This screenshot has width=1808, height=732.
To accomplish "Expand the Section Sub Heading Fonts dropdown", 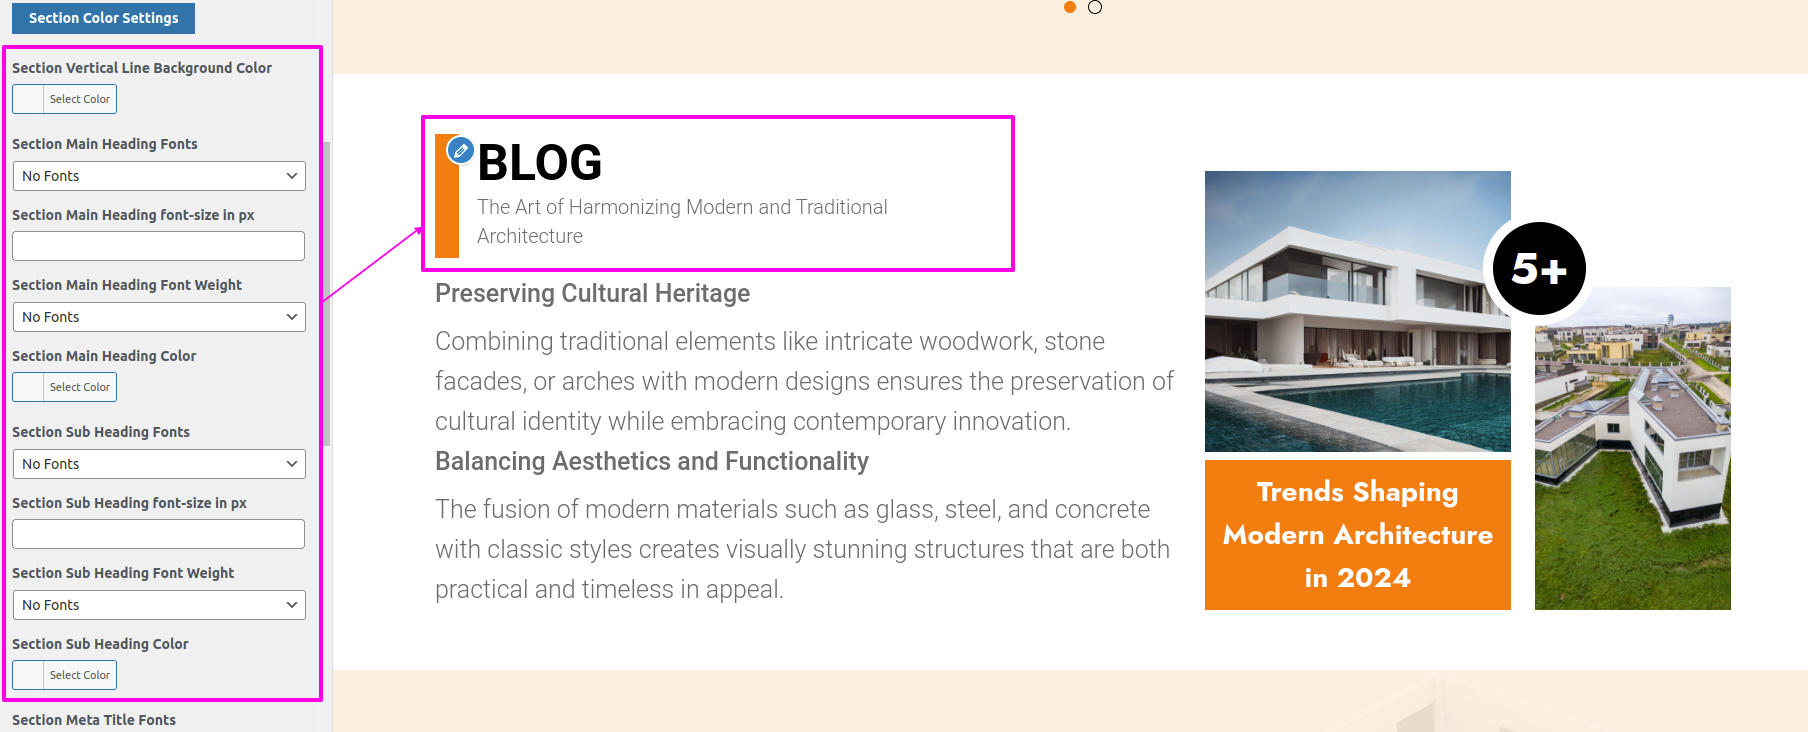I will [x=159, y=464].
